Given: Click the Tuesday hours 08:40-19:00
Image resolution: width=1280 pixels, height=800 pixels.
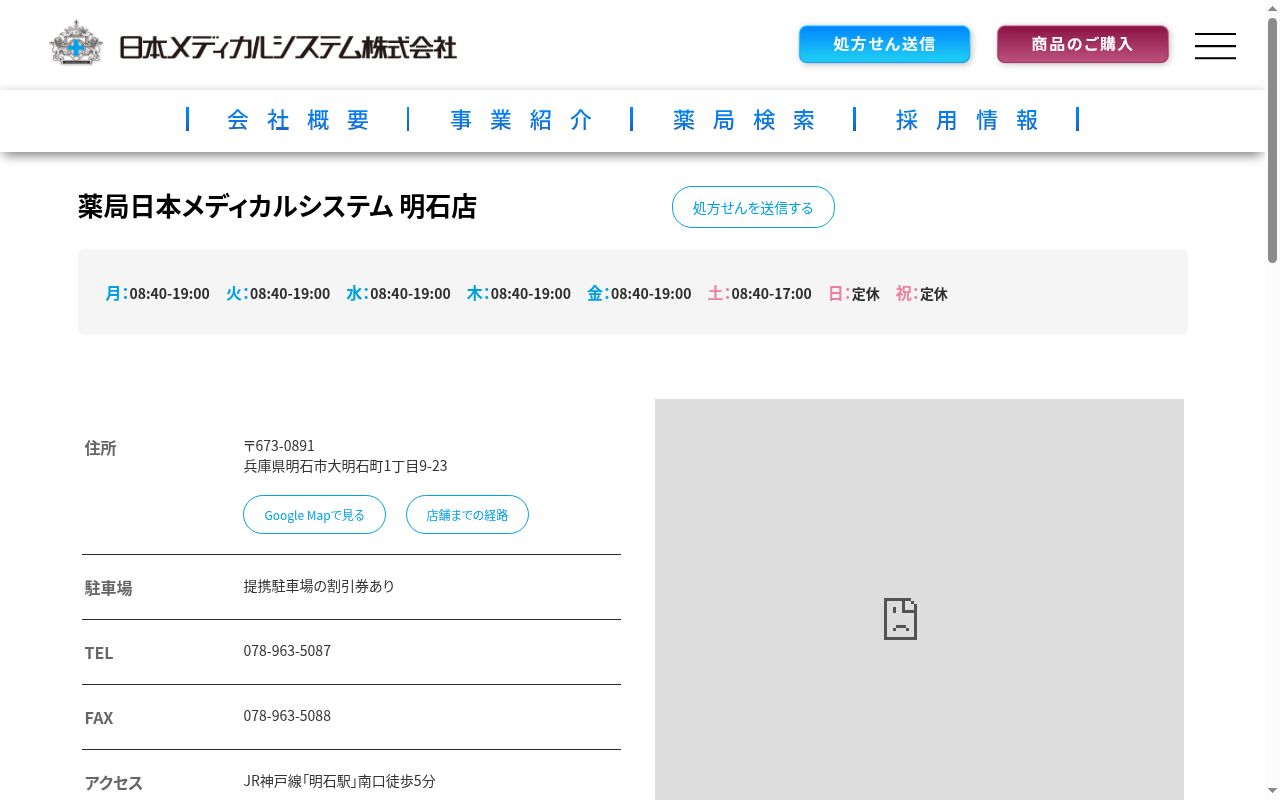Looking at the screenshot, I should pos(290,294).
